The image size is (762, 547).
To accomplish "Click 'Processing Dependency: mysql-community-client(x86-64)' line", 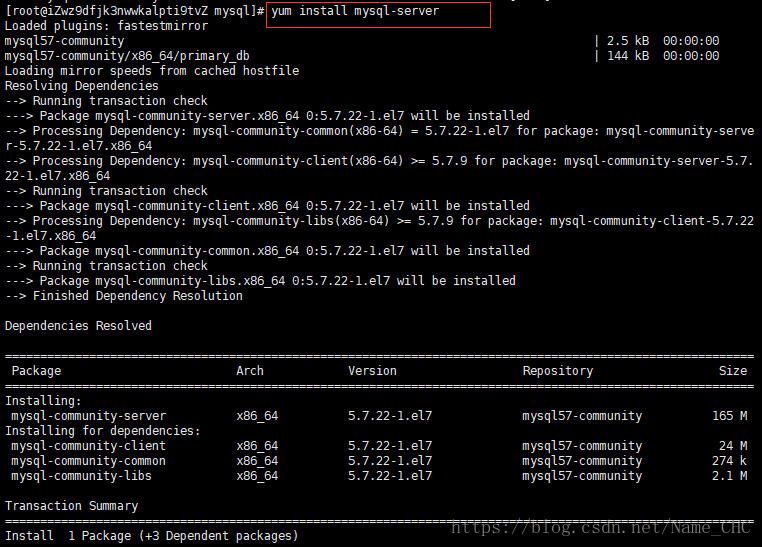I will pyautogui.click(x=379, y=169).
